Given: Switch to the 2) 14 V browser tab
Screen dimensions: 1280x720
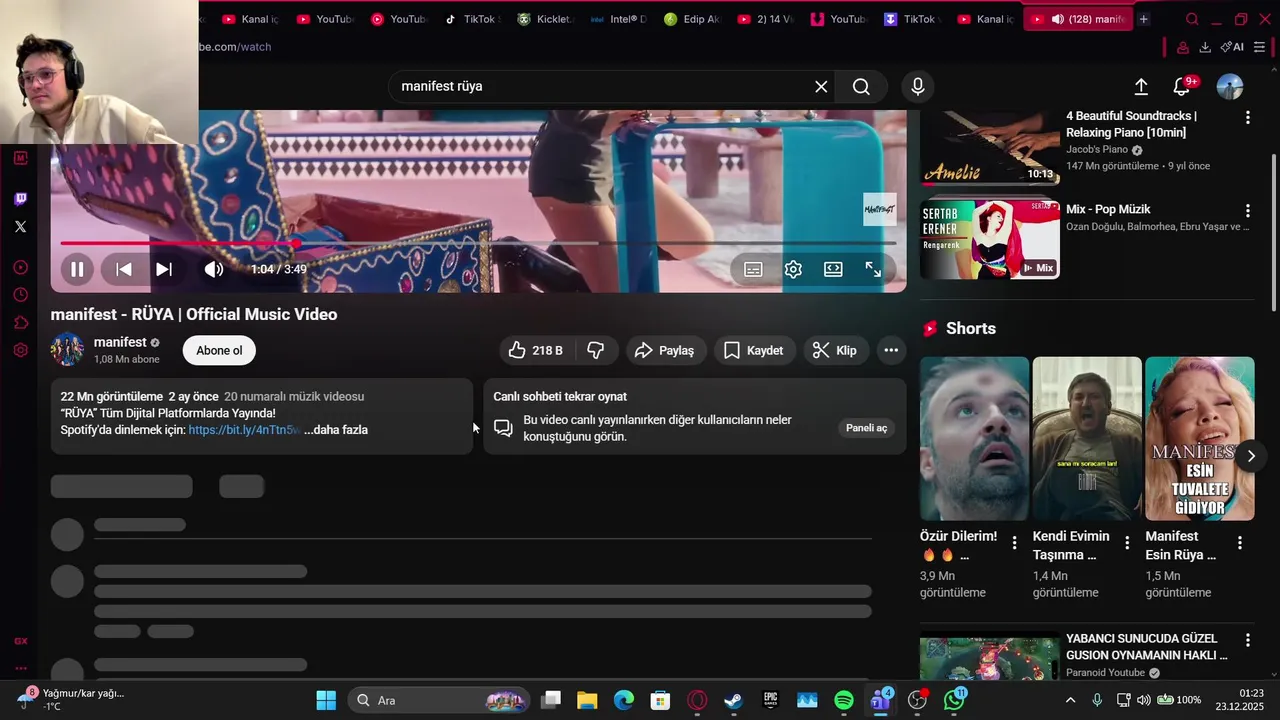Looking at the screenshot, I should click(x=764, y=19).
